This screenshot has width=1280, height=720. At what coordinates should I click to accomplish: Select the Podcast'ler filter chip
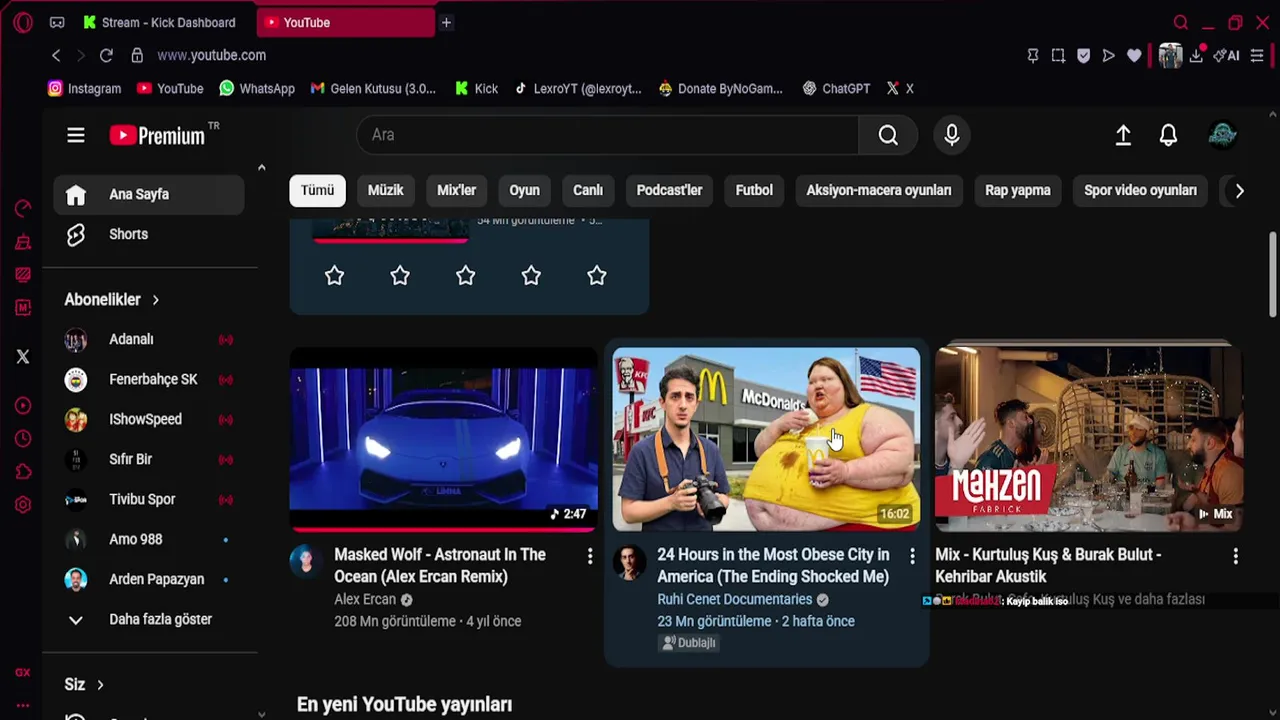669,190
